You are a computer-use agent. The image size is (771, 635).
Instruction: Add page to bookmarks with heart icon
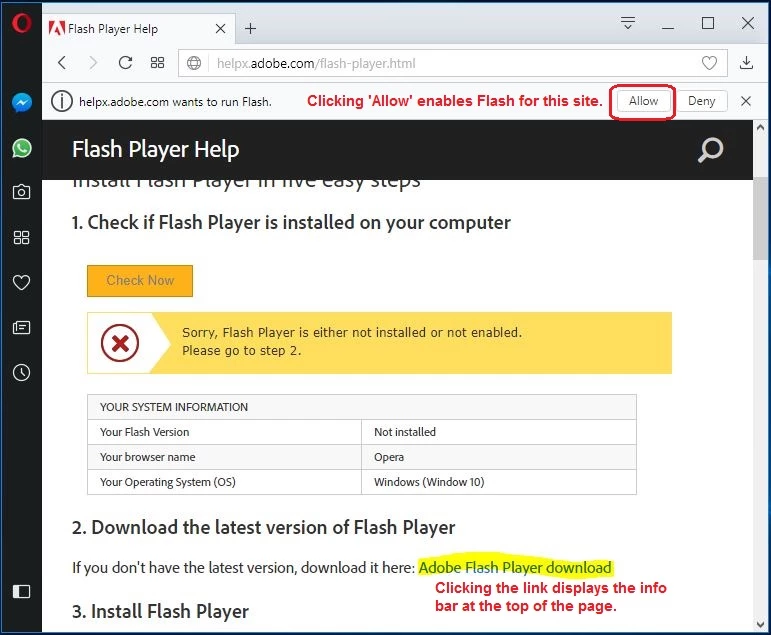coord(709,63)
